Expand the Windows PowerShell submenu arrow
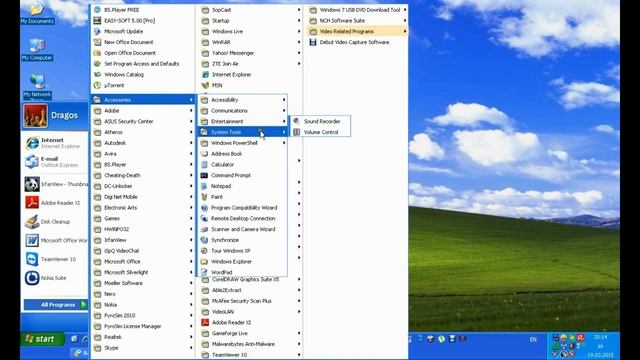The width and height of the screenshot is (640, 360). pos(284,143)
